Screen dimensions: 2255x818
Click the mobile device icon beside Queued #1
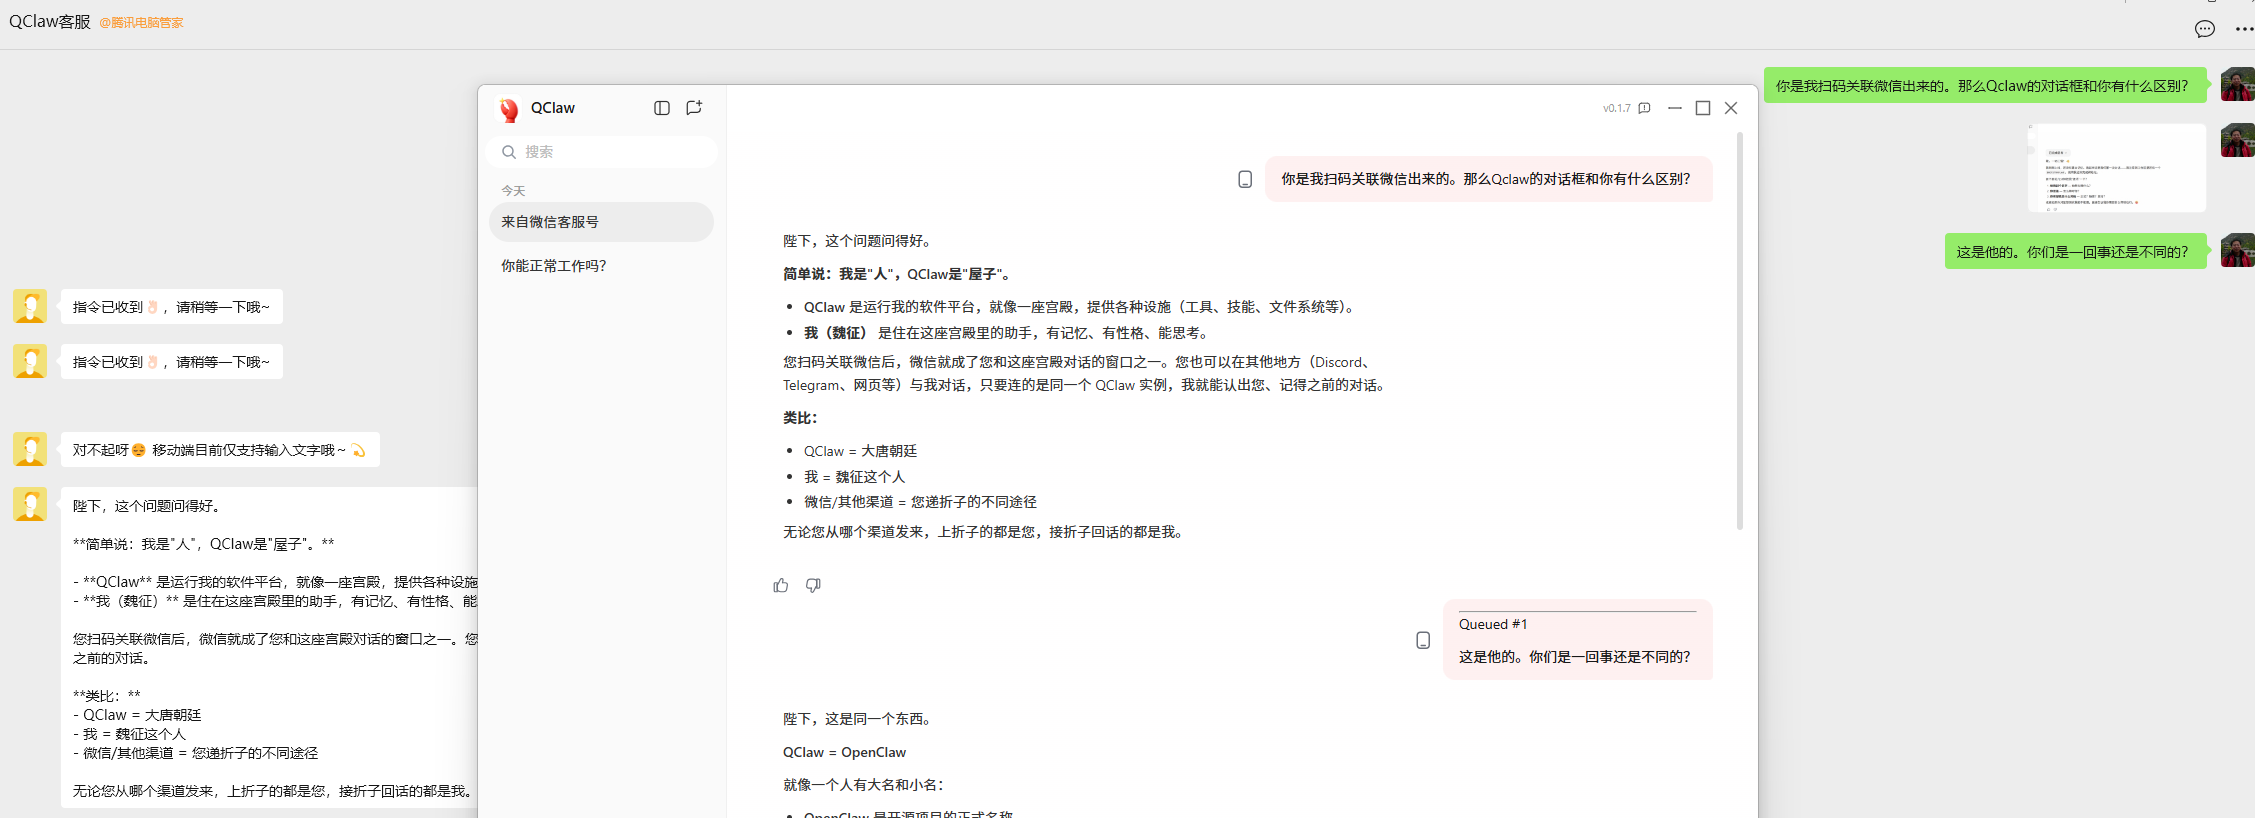1423,640
